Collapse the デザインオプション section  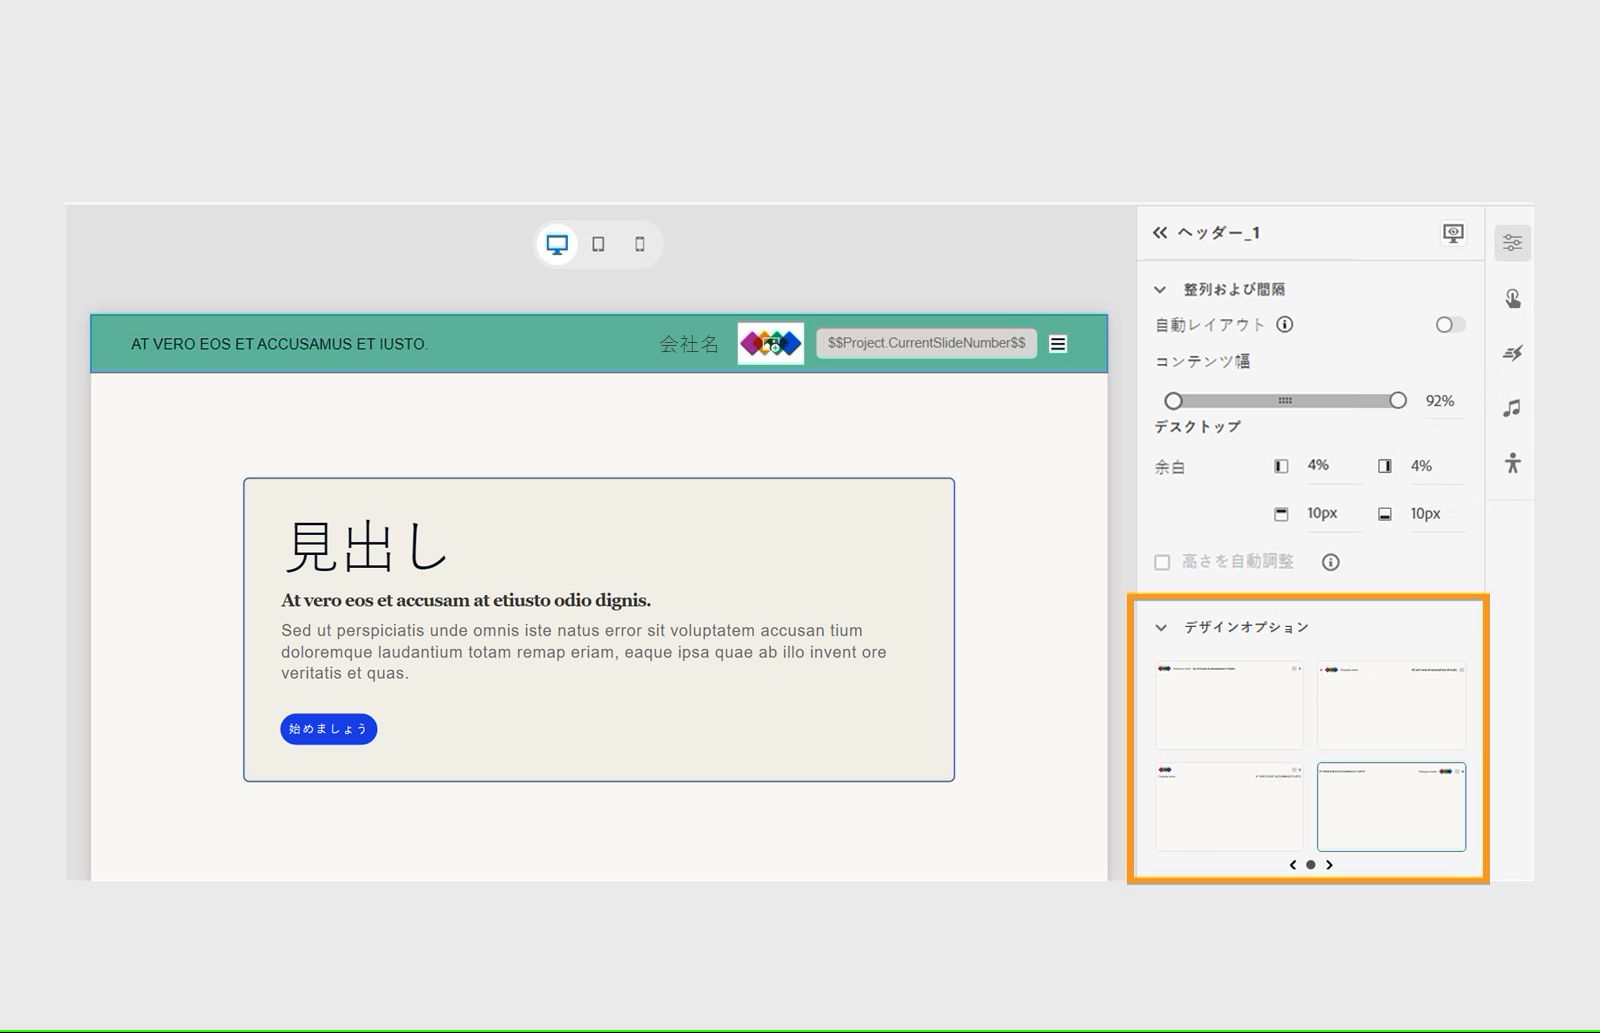(x=1161, y=628)
